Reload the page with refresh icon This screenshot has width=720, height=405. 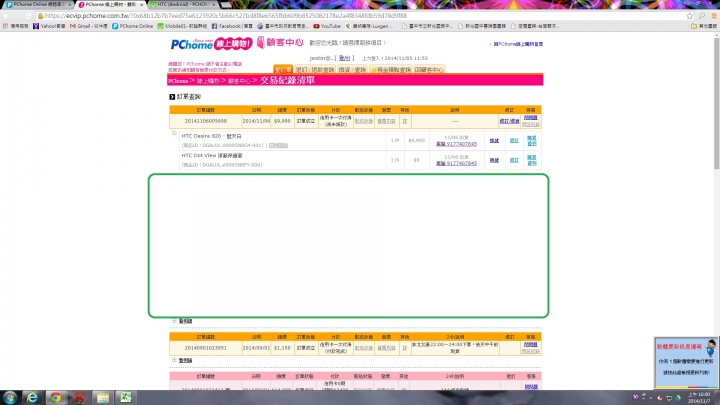[x=28, y=16]
